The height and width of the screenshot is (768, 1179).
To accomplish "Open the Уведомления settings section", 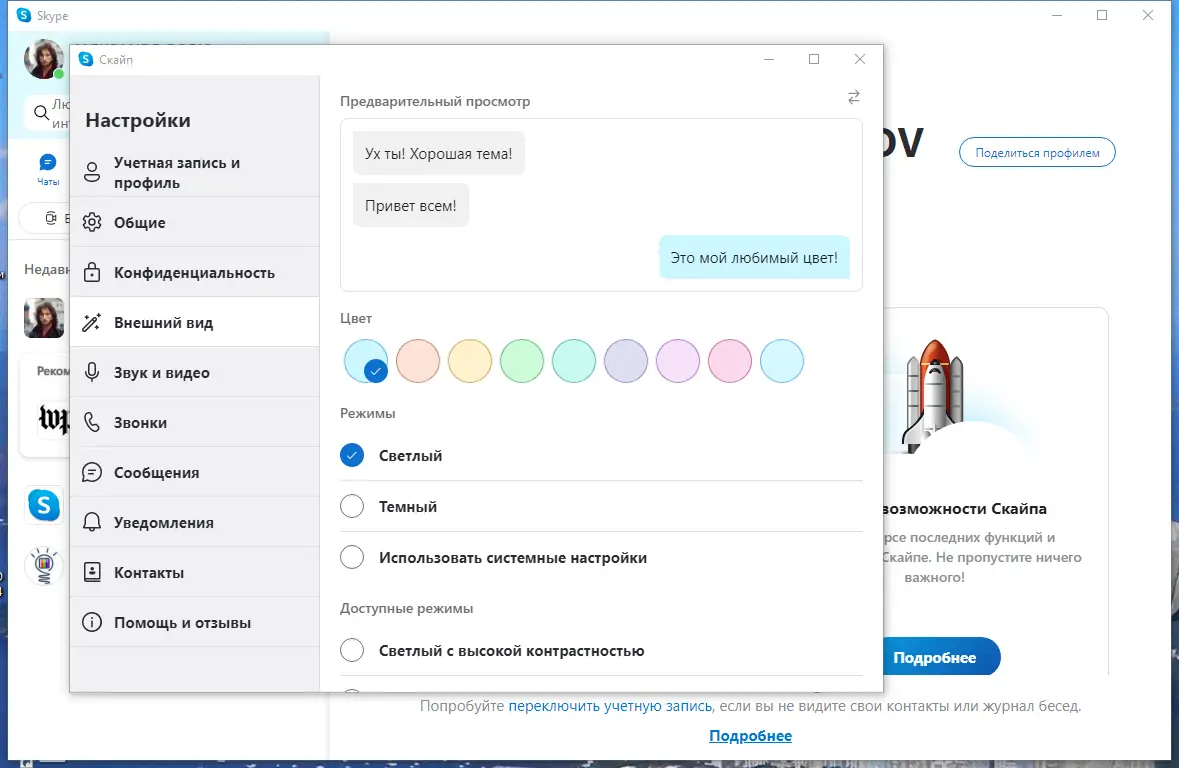I will pyautogui.click(x=195, y=522).
